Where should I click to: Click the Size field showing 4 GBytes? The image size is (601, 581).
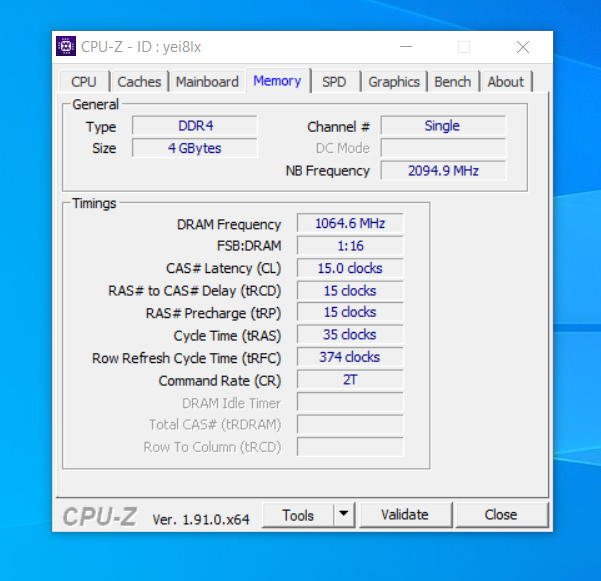point(195,148)
